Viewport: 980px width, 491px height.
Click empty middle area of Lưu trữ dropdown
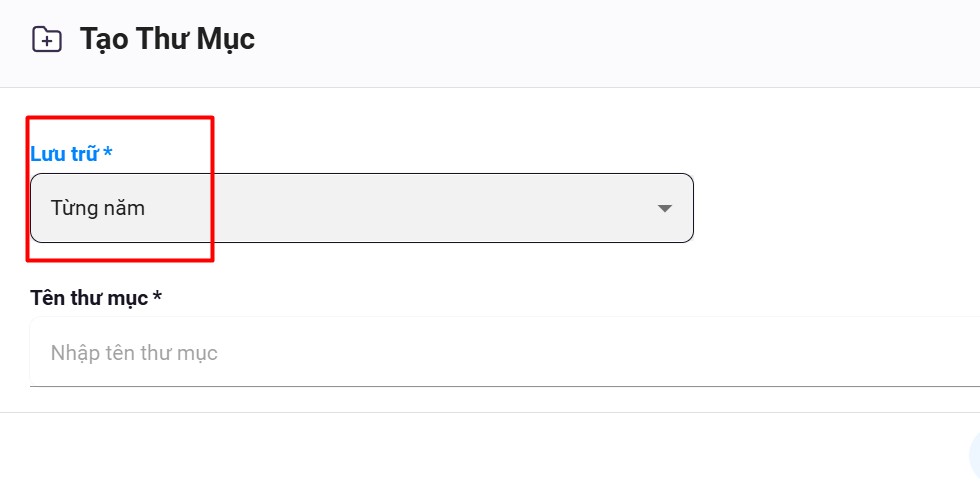(400, 208)
